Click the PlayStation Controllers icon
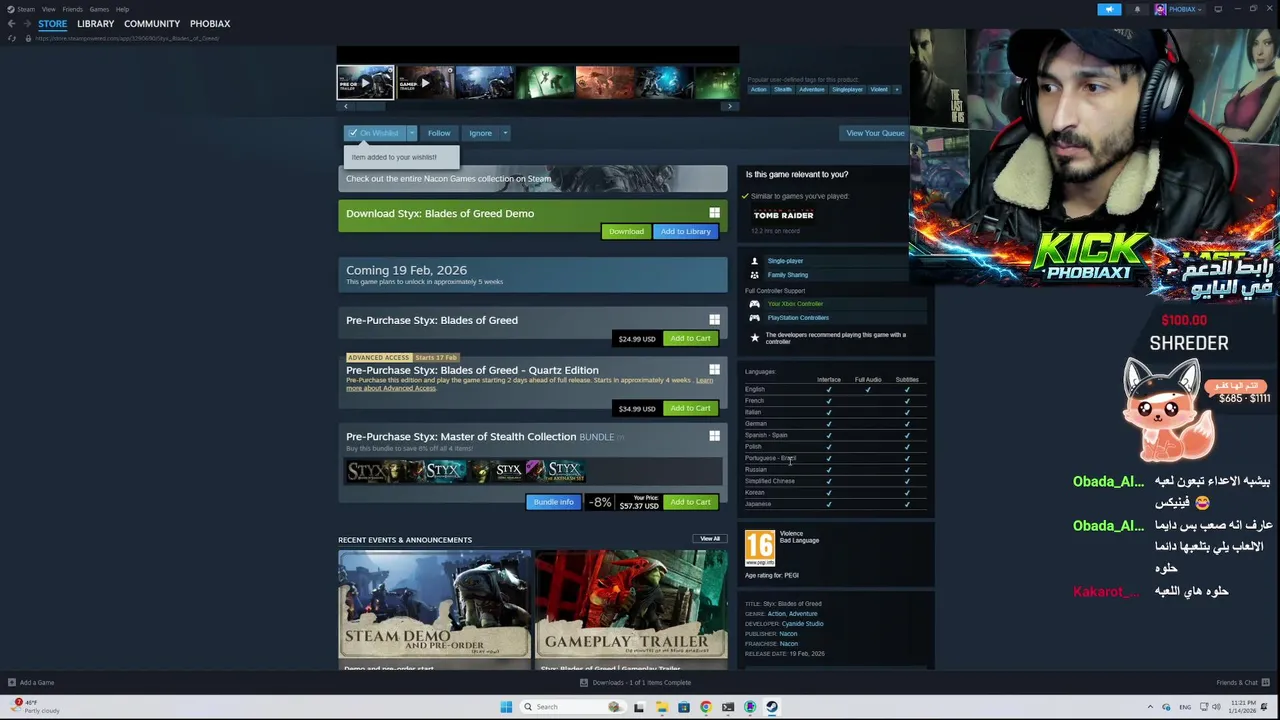 [x=754, y=318]
